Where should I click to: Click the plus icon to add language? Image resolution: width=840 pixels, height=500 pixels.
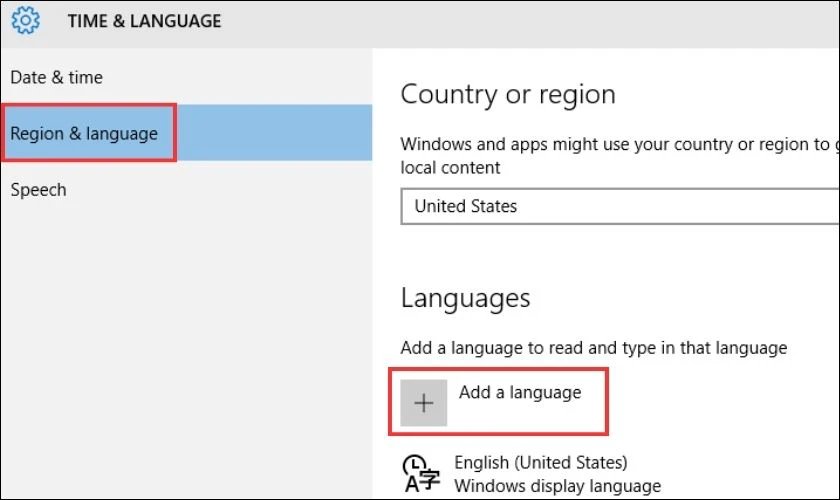pyautogui.click(x=424, y=403)
